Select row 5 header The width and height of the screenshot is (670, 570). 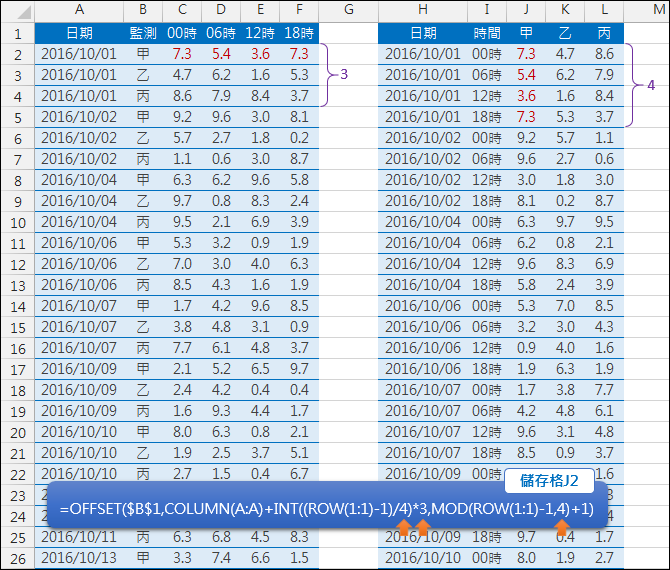[x=18, y=118]
